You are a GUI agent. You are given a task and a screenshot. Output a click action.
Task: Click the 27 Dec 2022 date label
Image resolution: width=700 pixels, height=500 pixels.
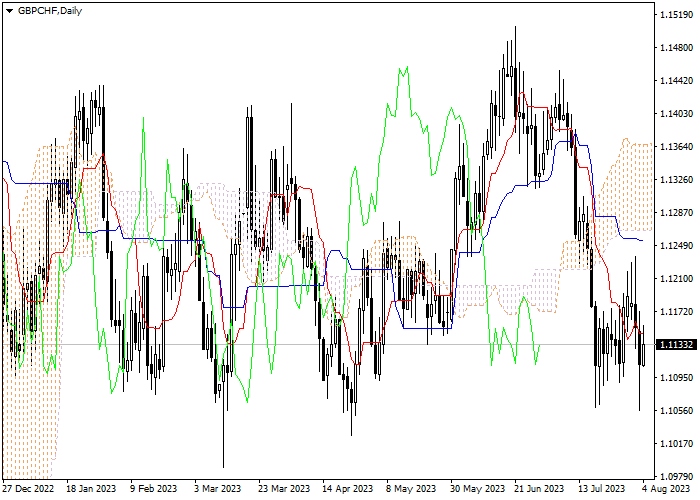click(x=28, y=489)
